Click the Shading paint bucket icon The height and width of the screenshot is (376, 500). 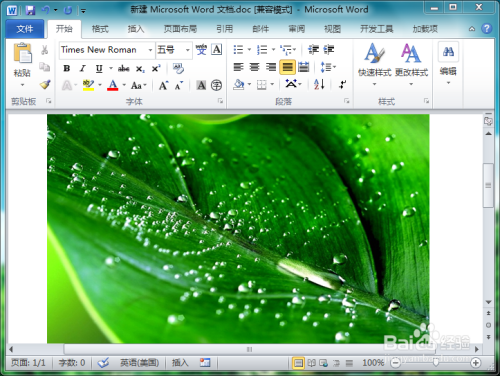point(239,85)
